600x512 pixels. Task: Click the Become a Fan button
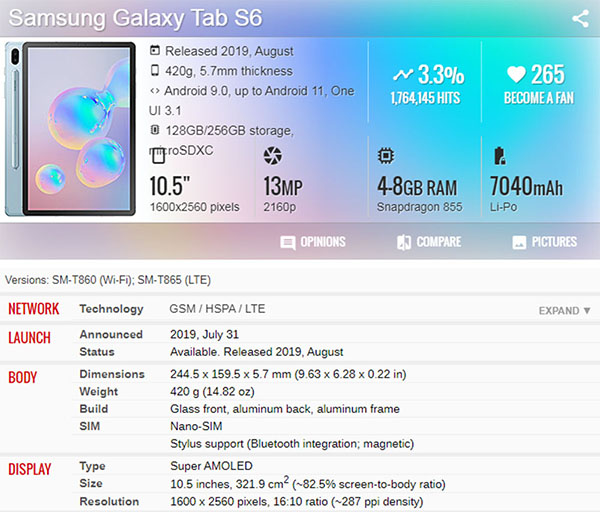(x=539, y=98)
